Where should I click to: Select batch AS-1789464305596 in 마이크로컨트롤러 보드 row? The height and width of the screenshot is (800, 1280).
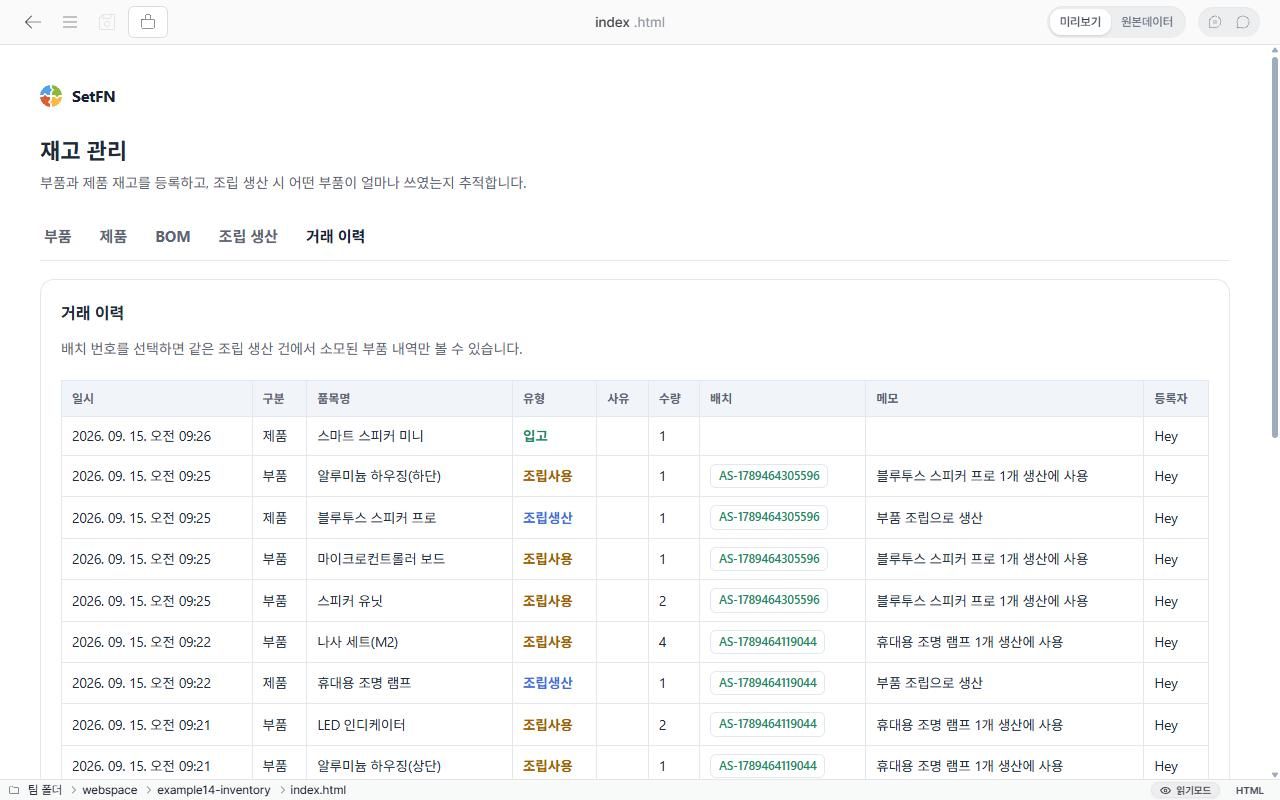click(769, 559)
